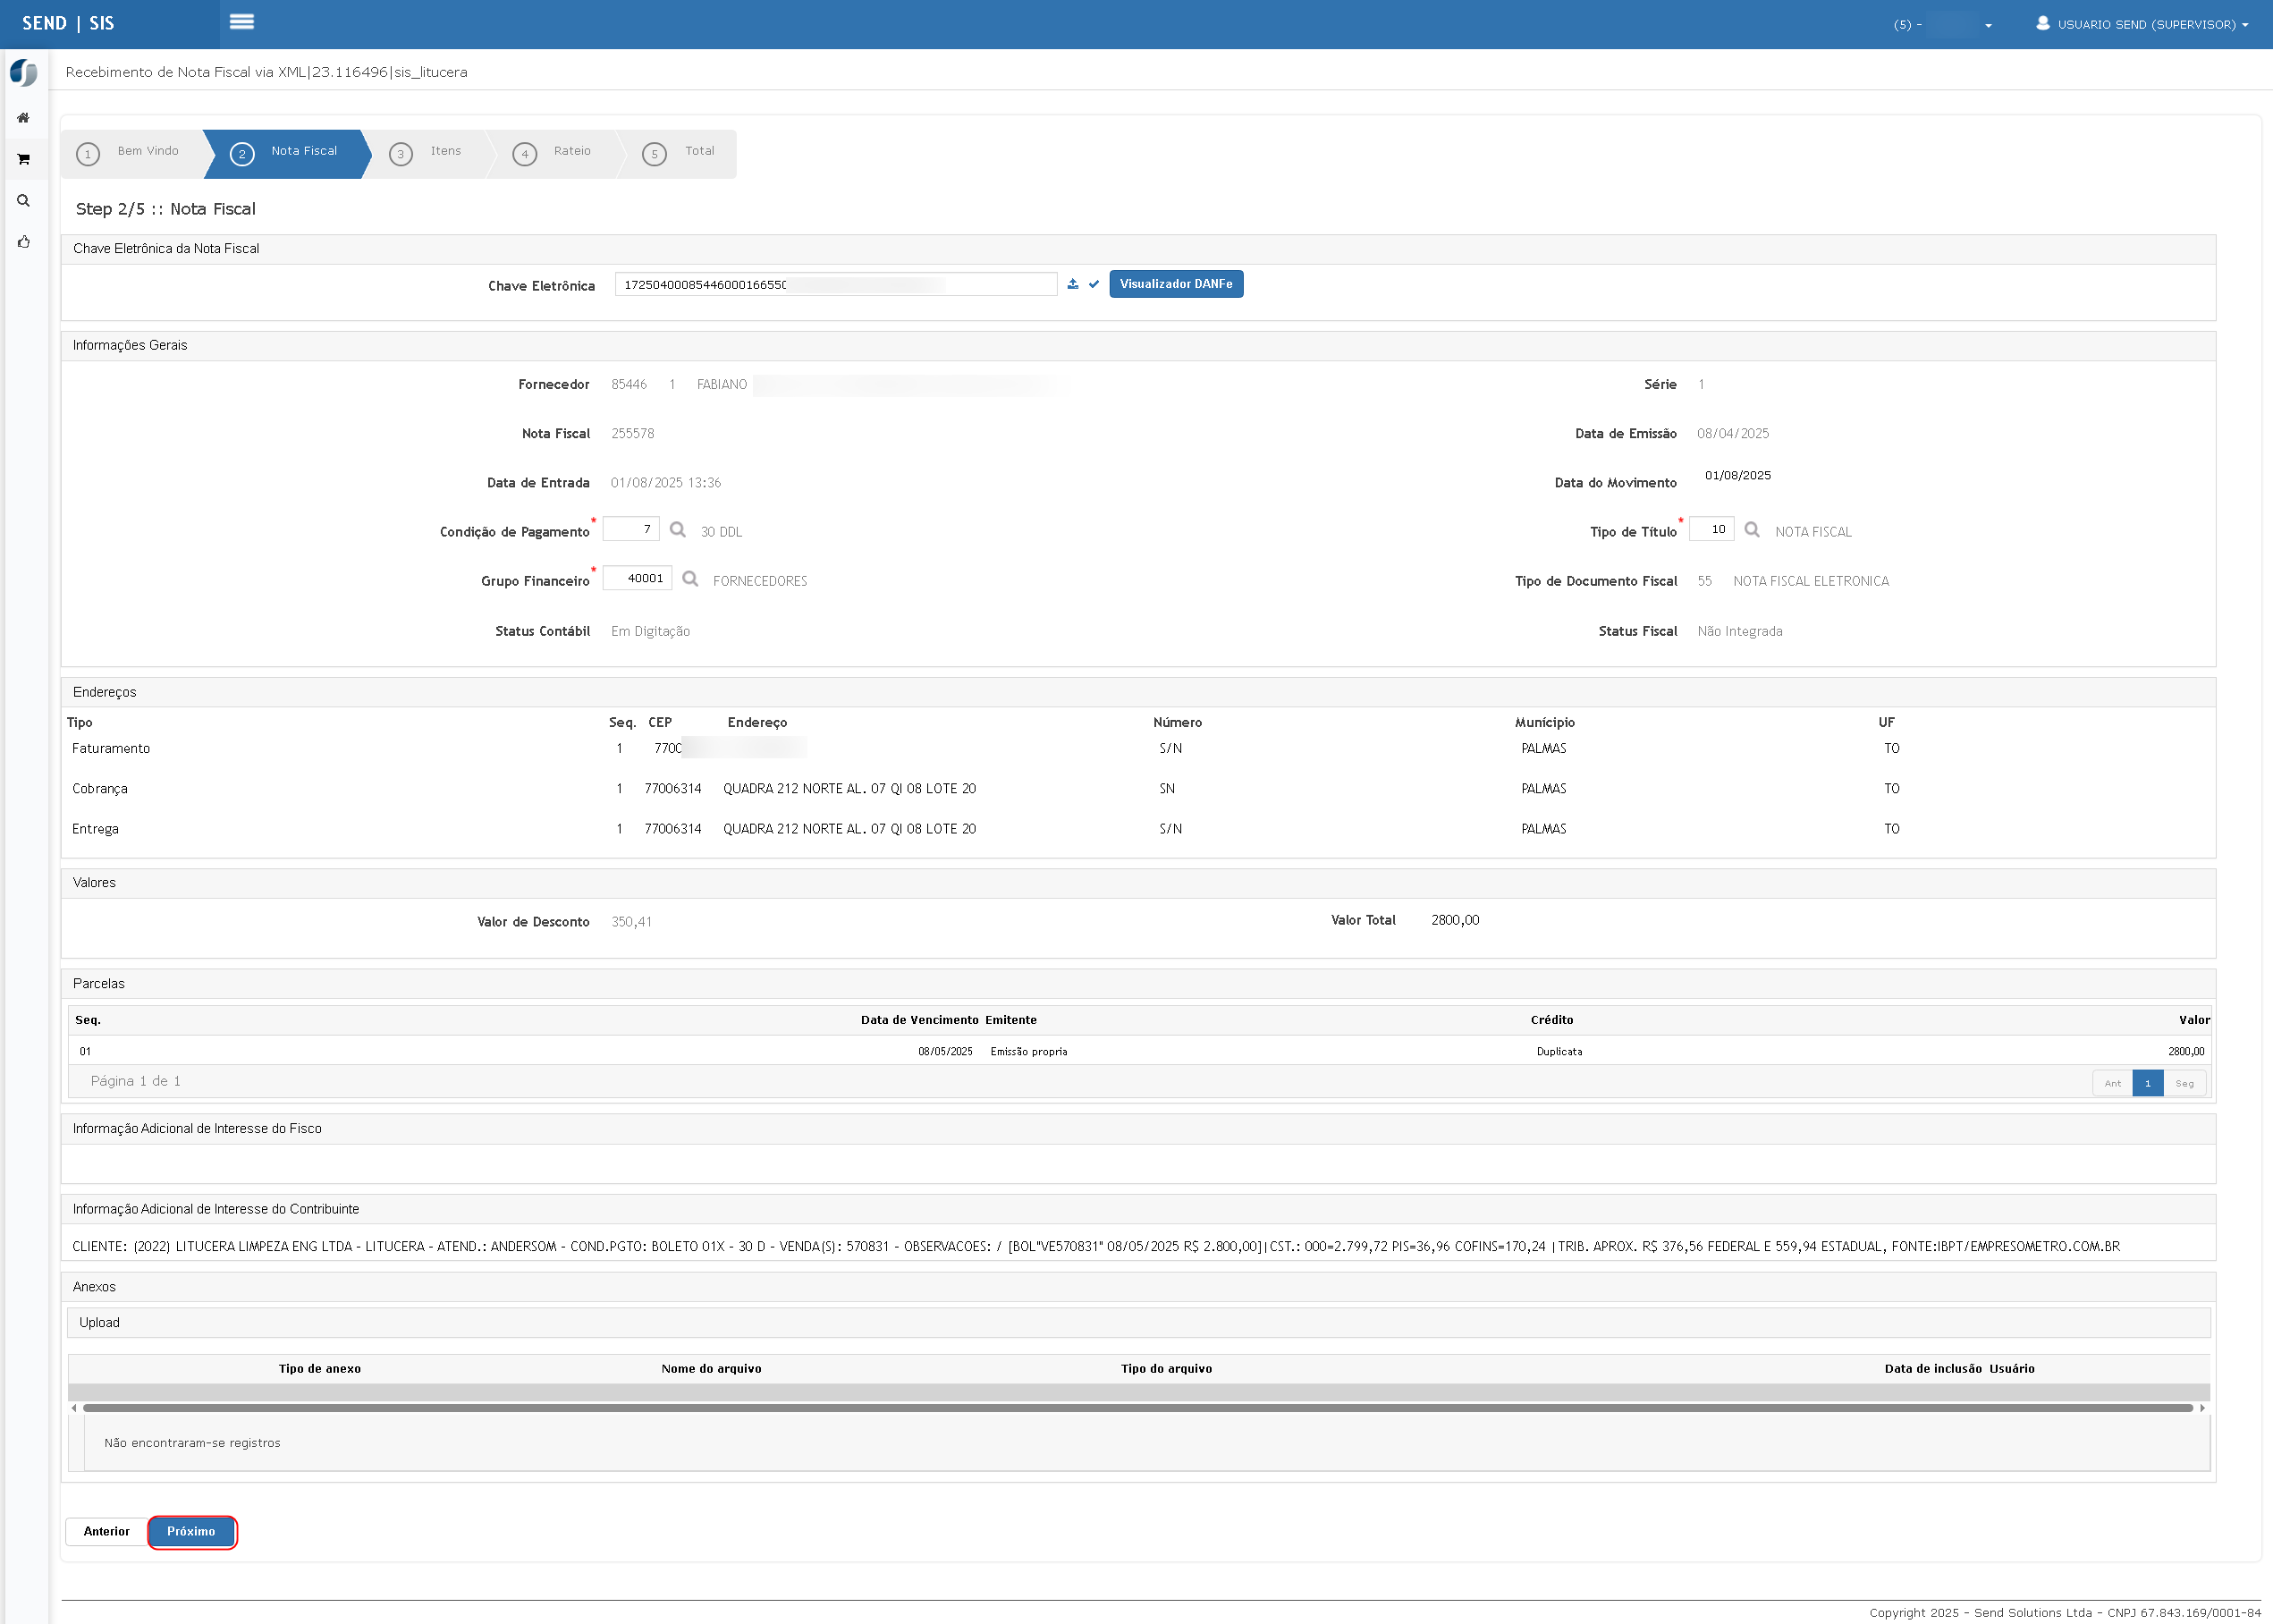The height and width of the screenshot is (1624, 2273).
Task: Click the Anexos section header
Action: (x=1138, y=1287)
